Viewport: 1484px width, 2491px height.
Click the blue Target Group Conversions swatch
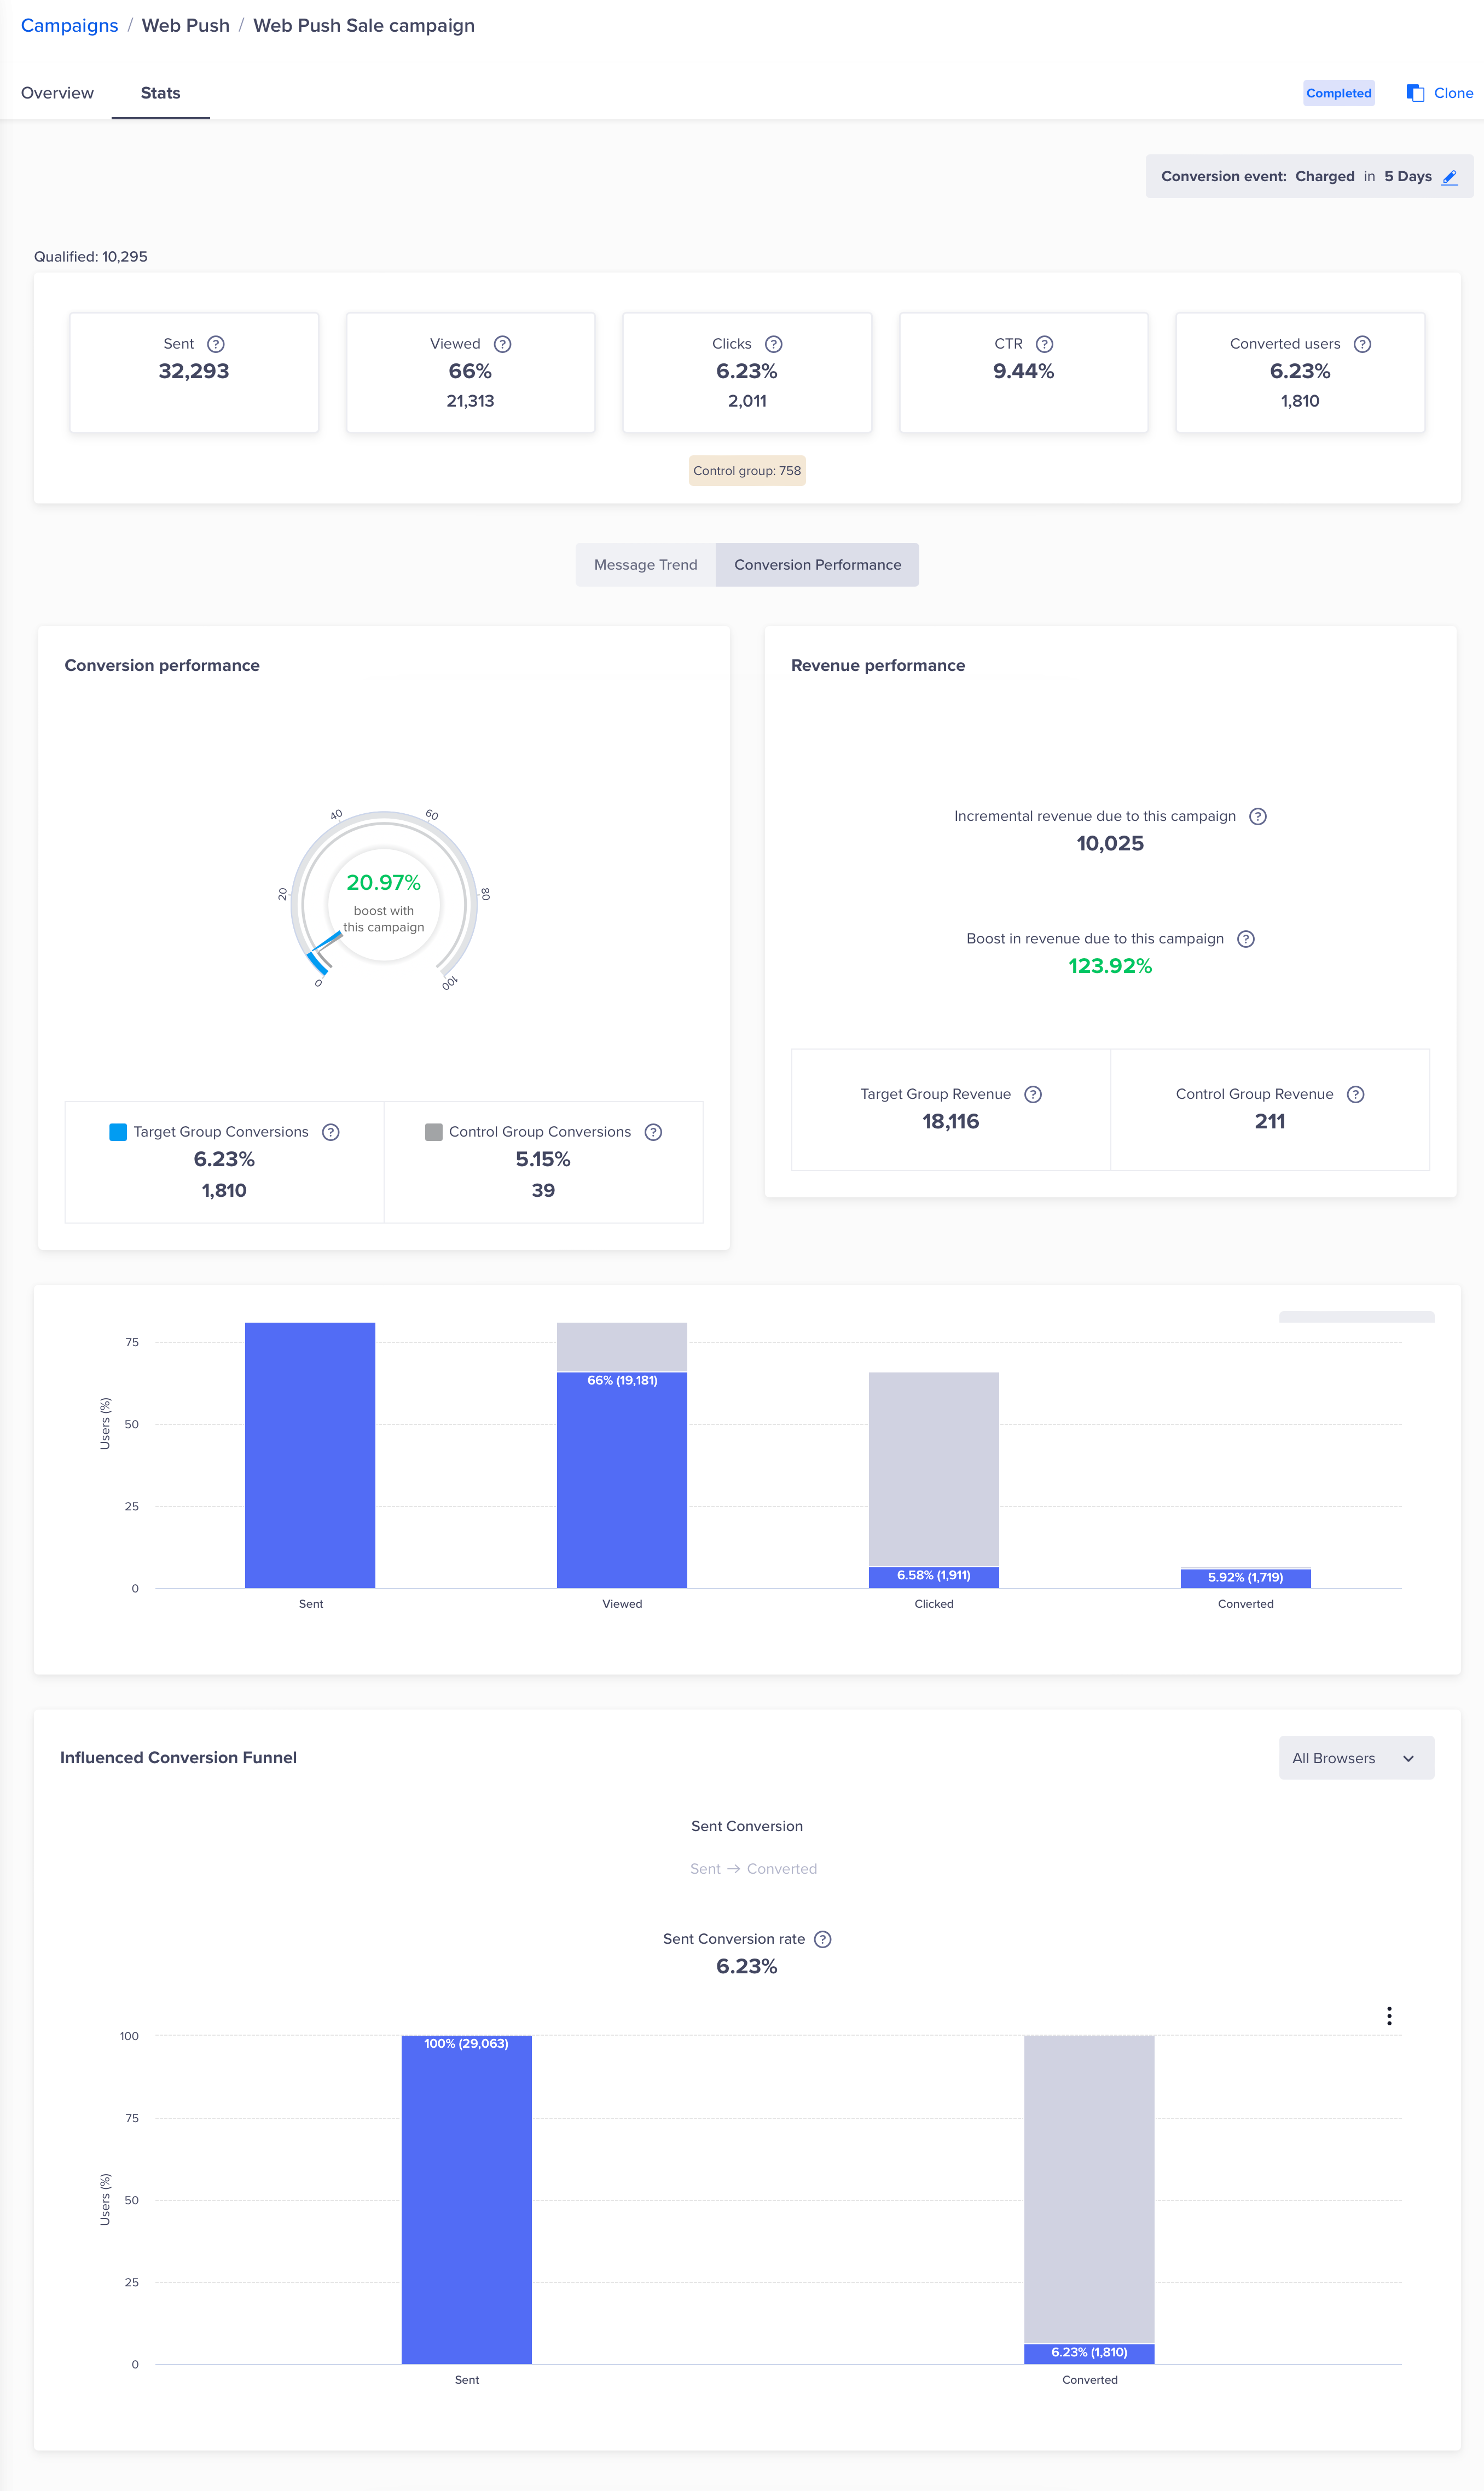click(118, 1132)
